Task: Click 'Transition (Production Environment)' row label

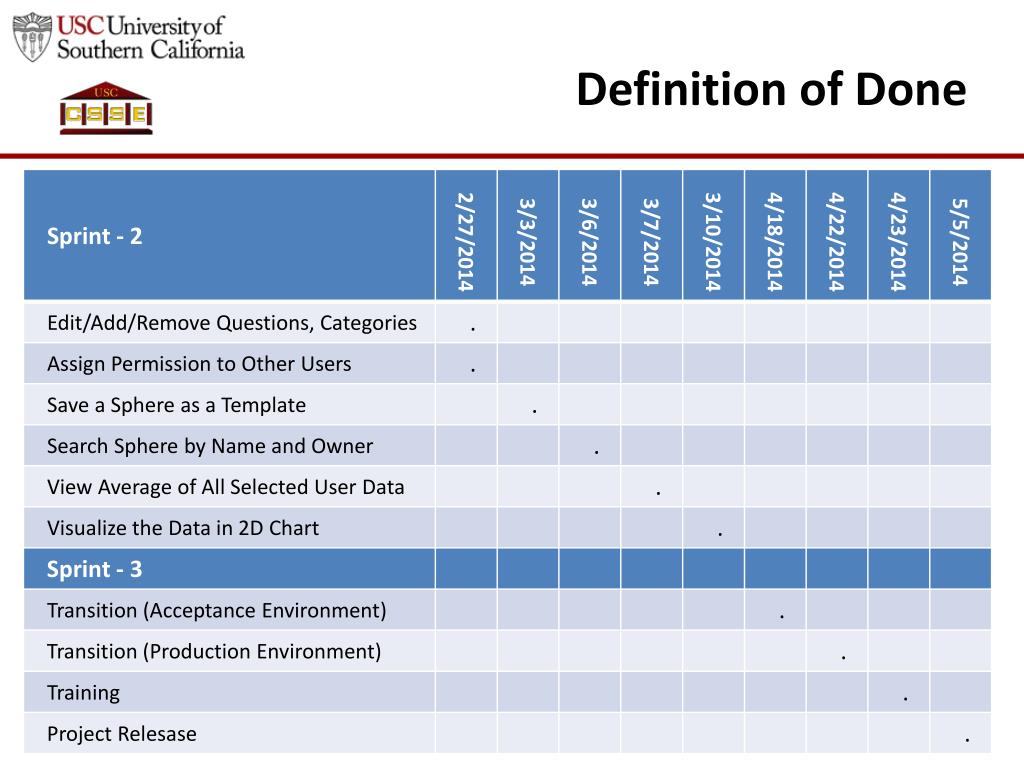Action: coord(214,652)
